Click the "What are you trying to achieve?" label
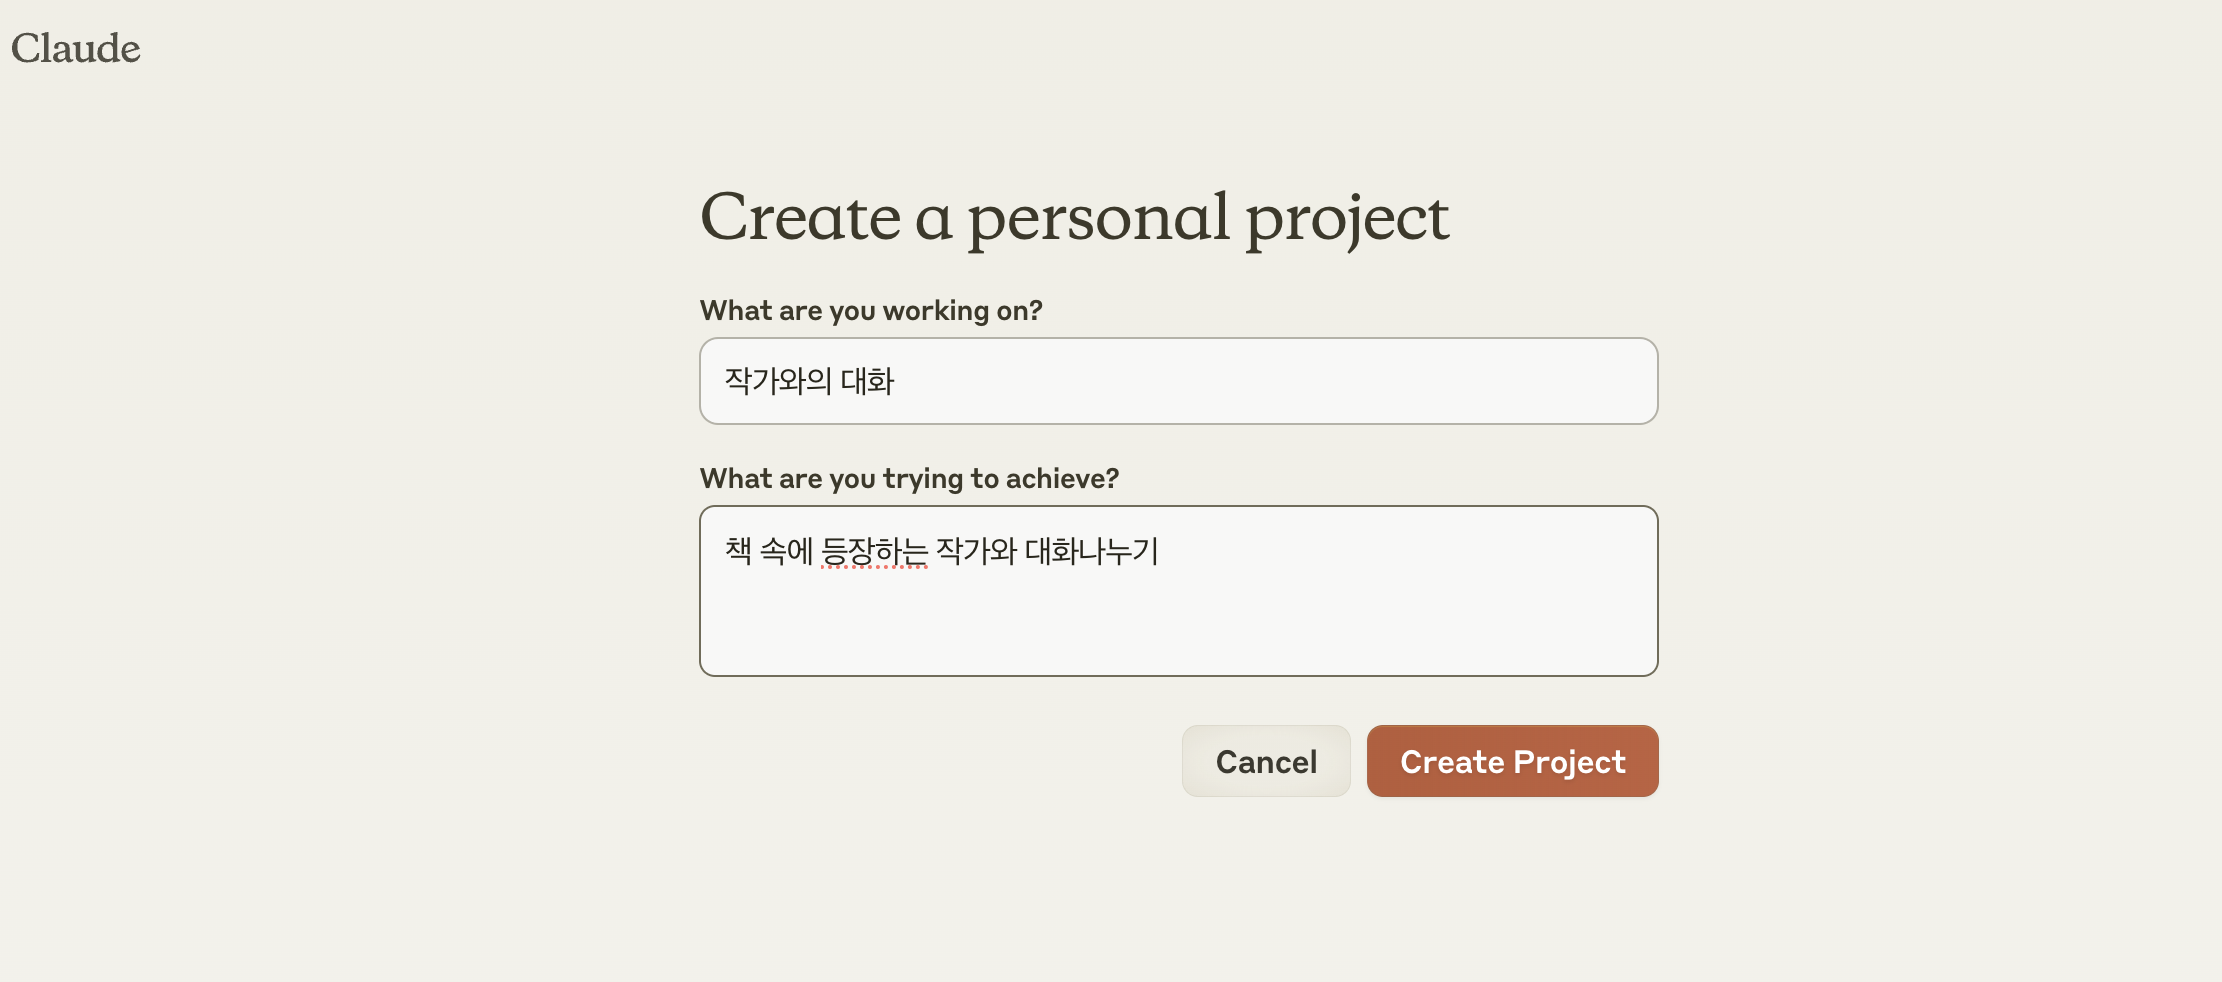 pos(909,479)
